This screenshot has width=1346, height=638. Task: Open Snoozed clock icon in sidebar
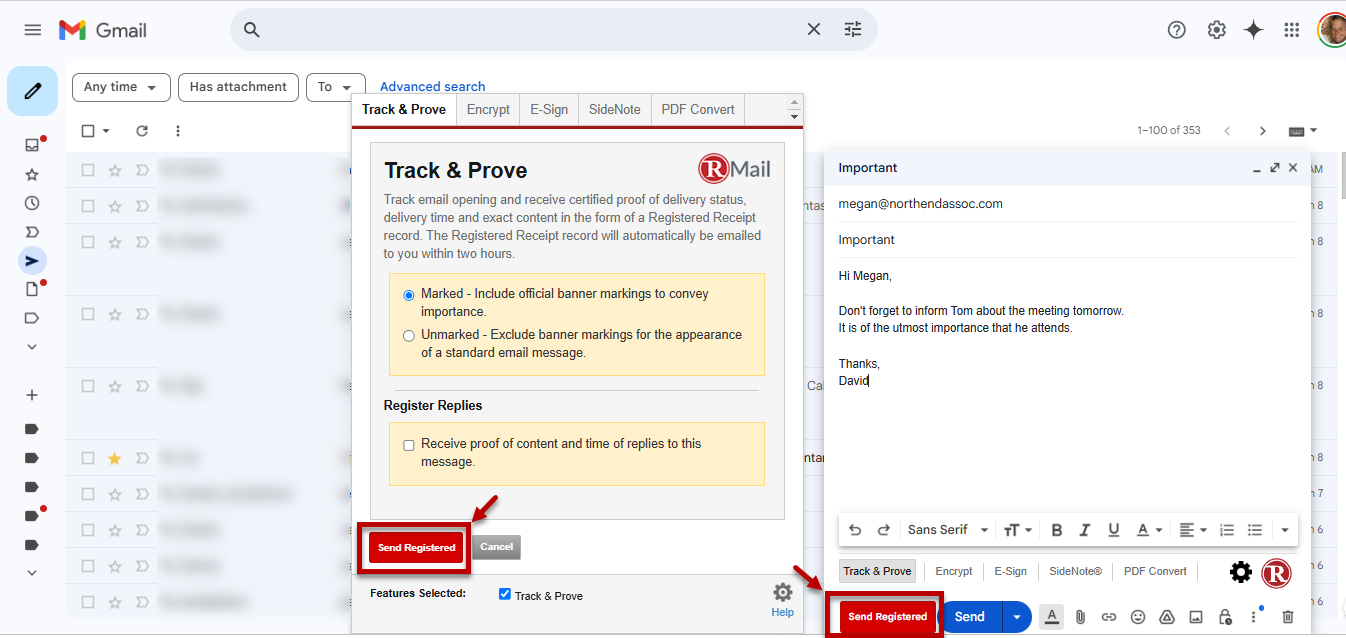click(x=32, y=203)
